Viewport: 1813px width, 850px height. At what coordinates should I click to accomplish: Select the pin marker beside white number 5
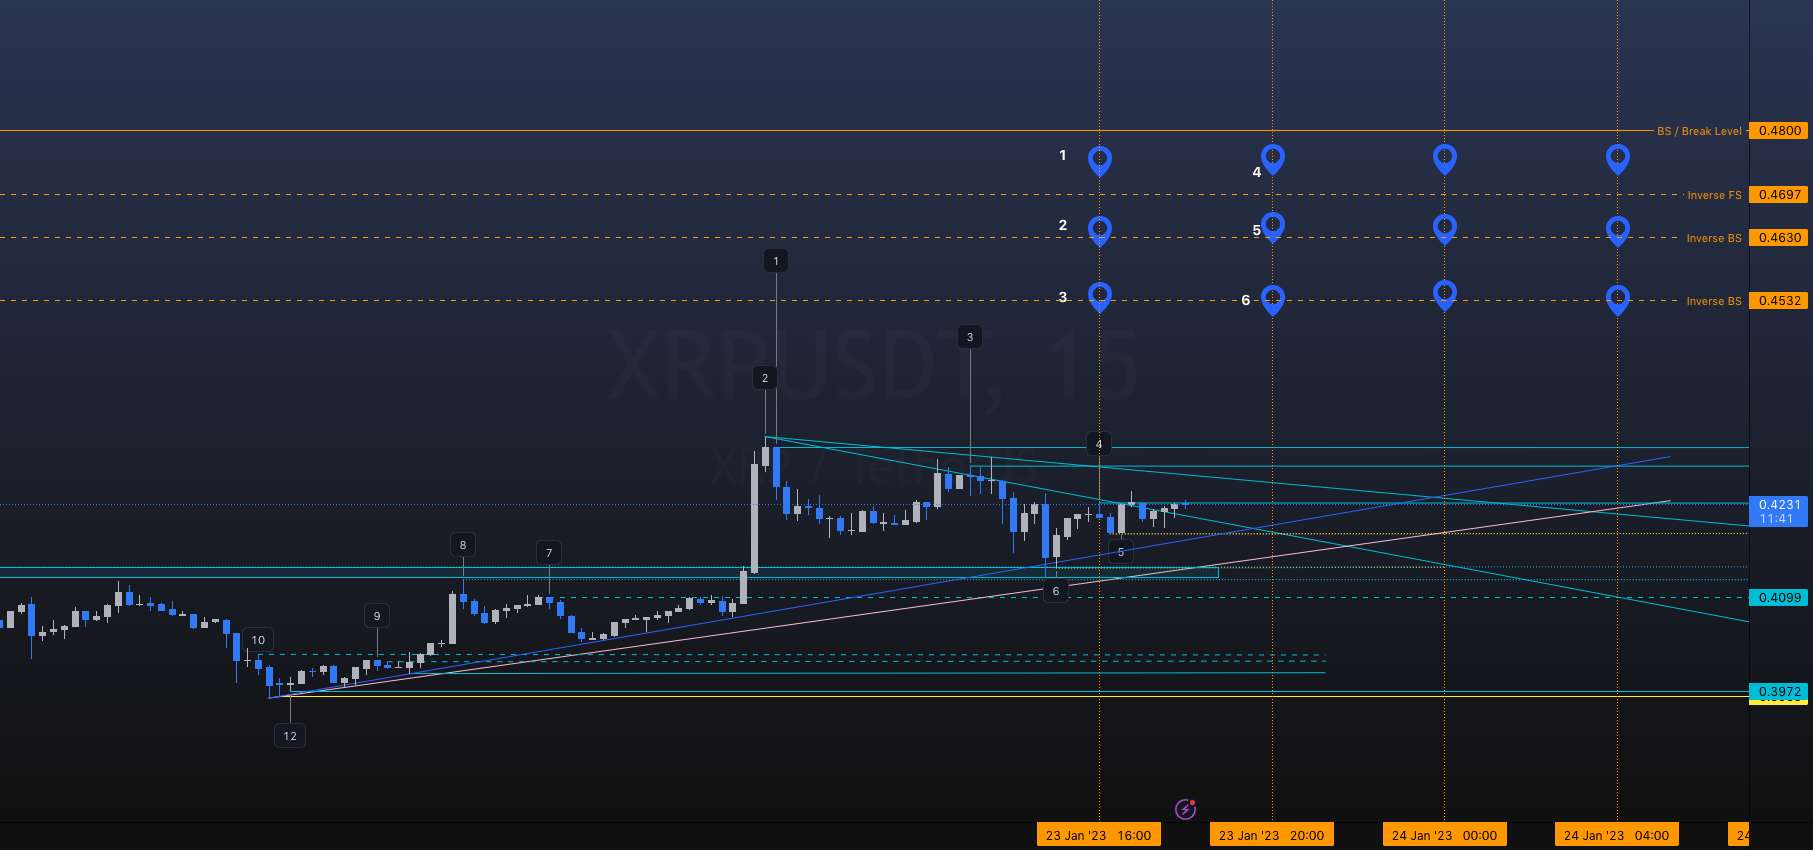[x=1272, y=227]
